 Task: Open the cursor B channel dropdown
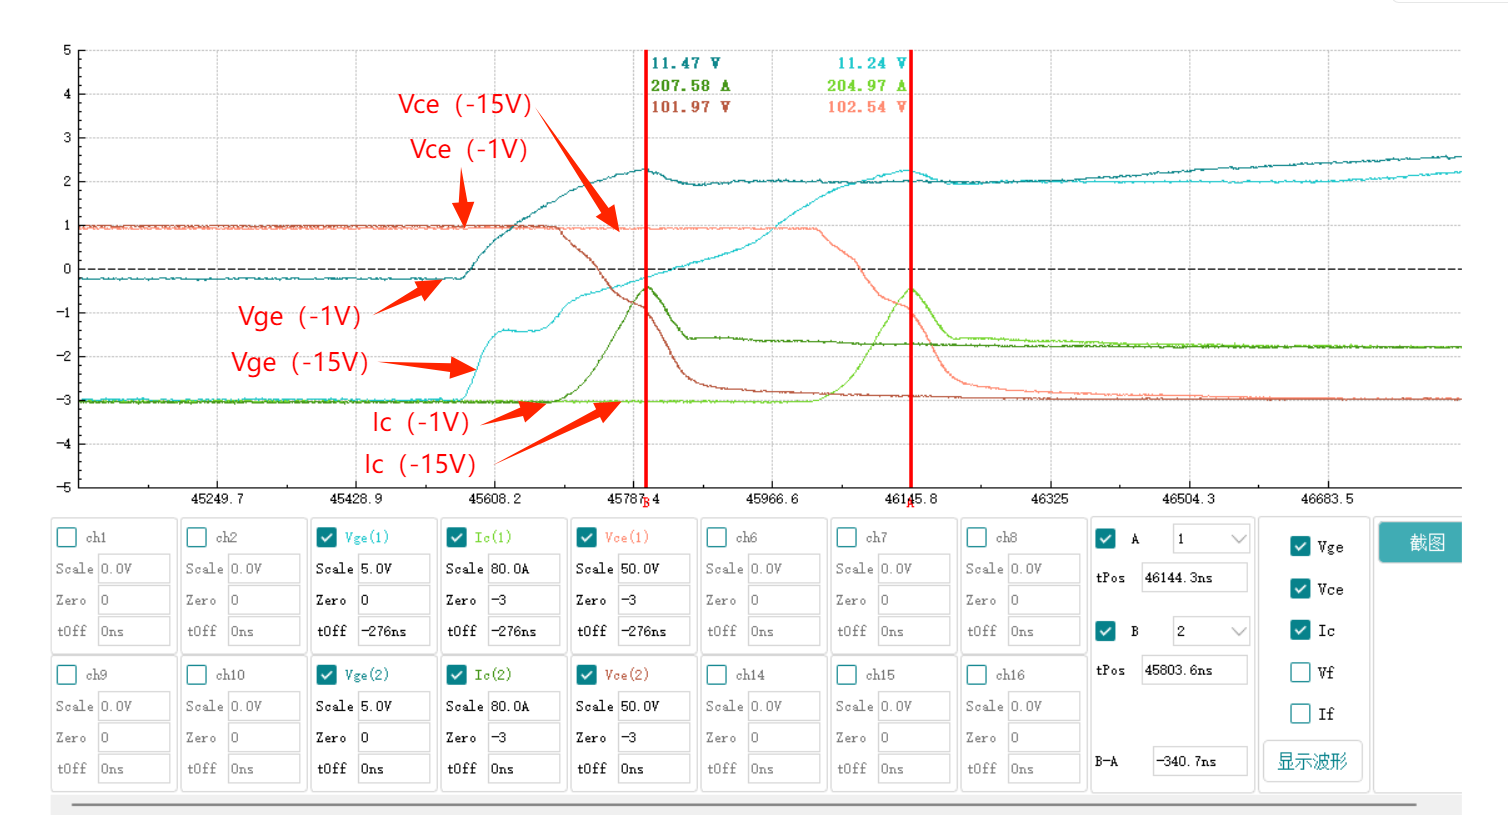pyautogui.click(x=1211, y=631)
